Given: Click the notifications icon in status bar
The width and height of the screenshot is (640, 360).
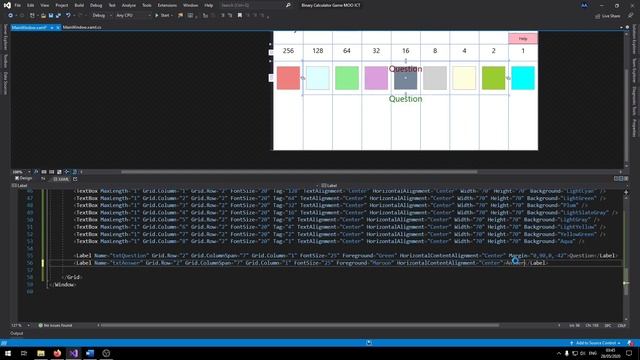Looking at the screenshot, I should [631, 343].
